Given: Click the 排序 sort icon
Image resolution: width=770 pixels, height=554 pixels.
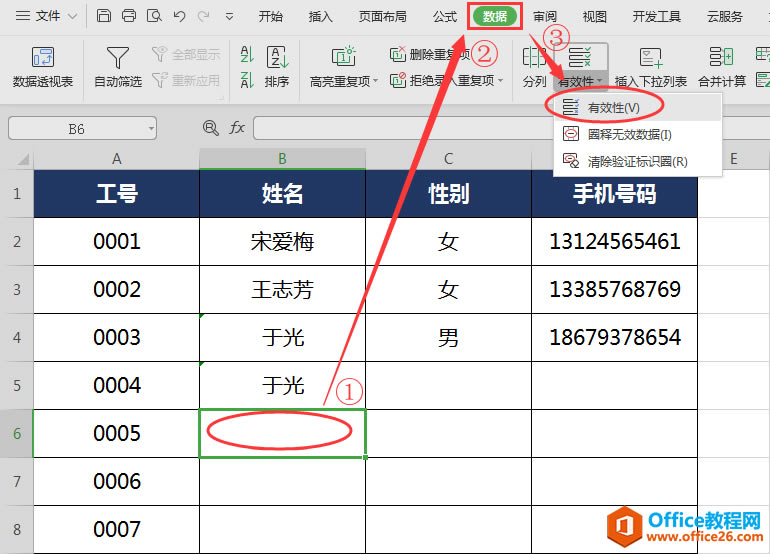Looking at the screenshot, I should coord(277,66).
